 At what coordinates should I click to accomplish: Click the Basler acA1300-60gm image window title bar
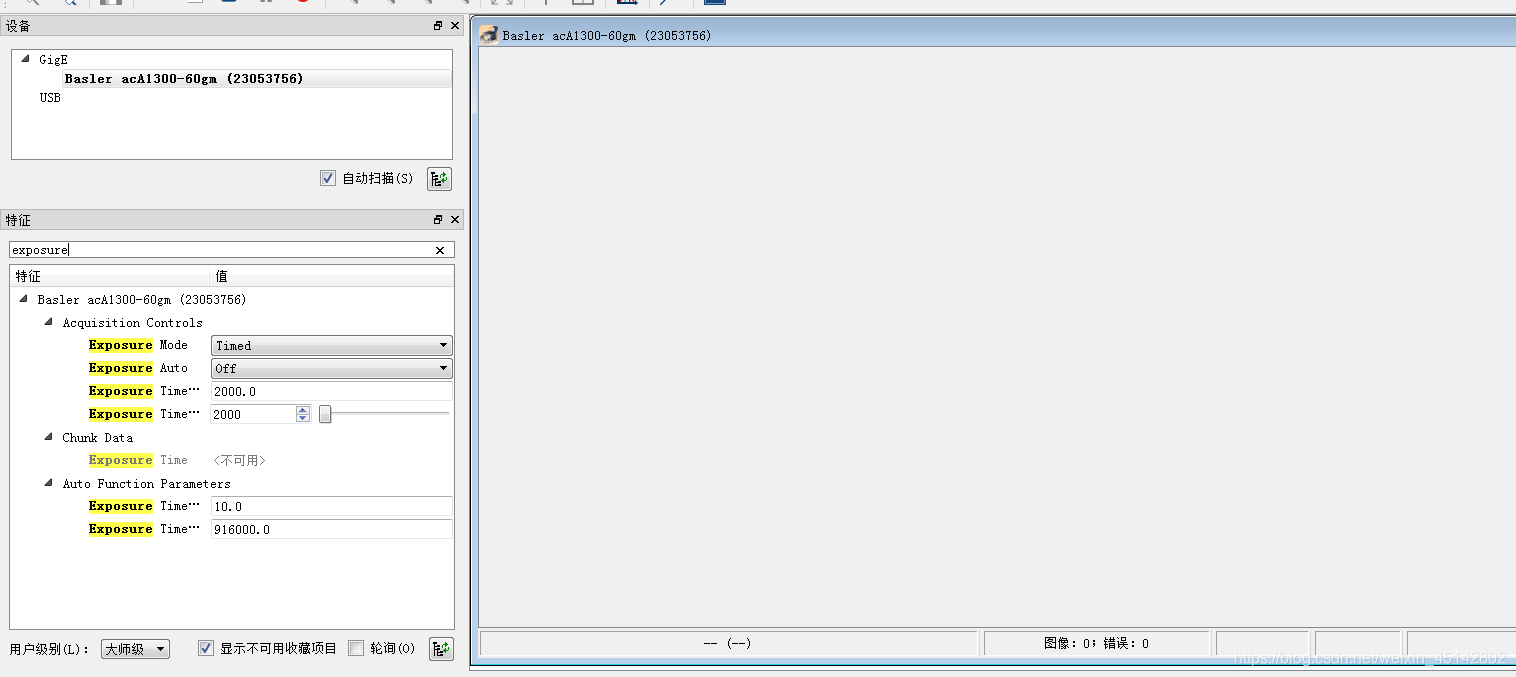995,35
